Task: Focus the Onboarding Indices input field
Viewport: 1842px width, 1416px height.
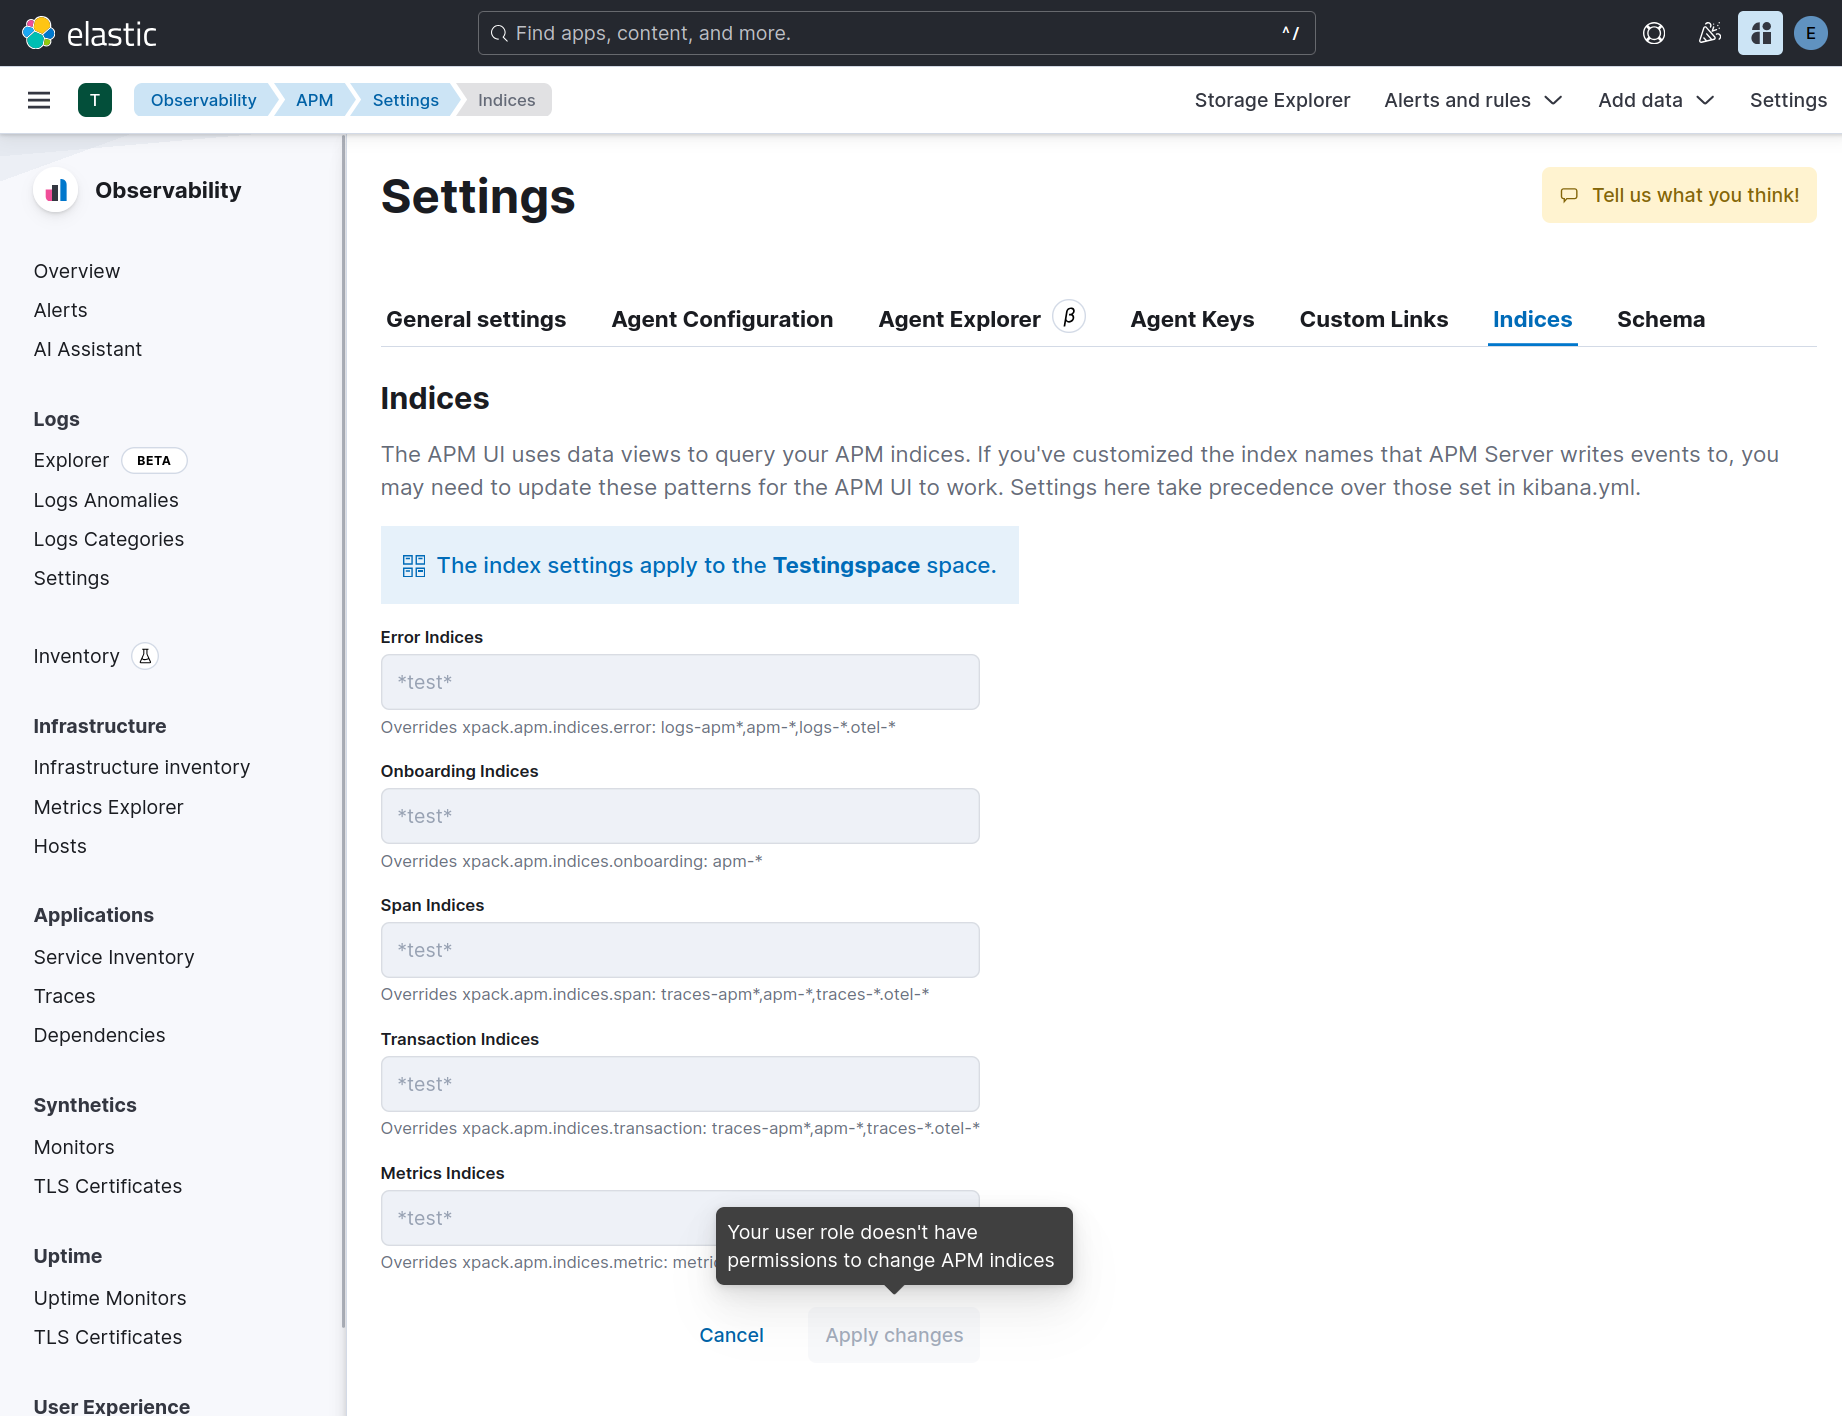Action: click(680, 816)
